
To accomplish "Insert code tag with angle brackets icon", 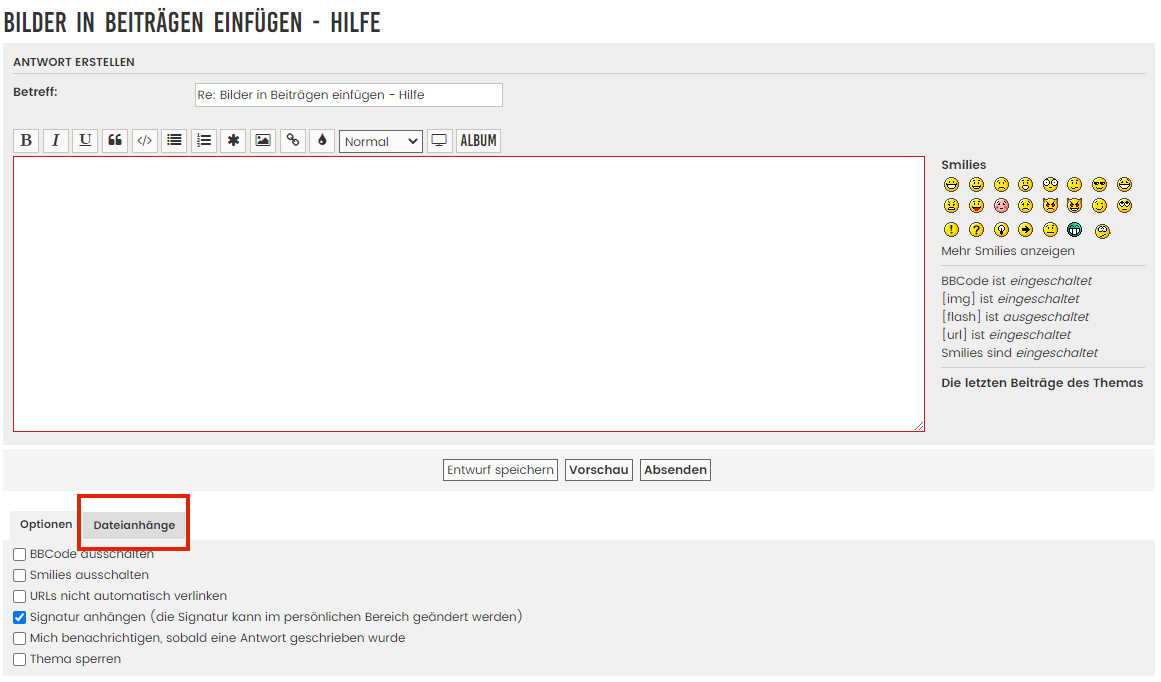I will (x=145, y=141).
